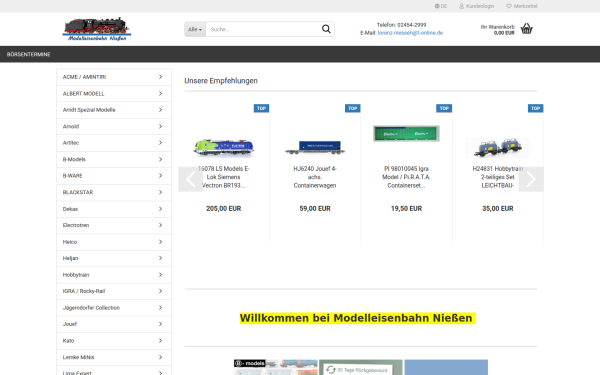600x375 pixels.
Task: Click TOP badge on Hobbytrain Set
Action: click(535, 108)
